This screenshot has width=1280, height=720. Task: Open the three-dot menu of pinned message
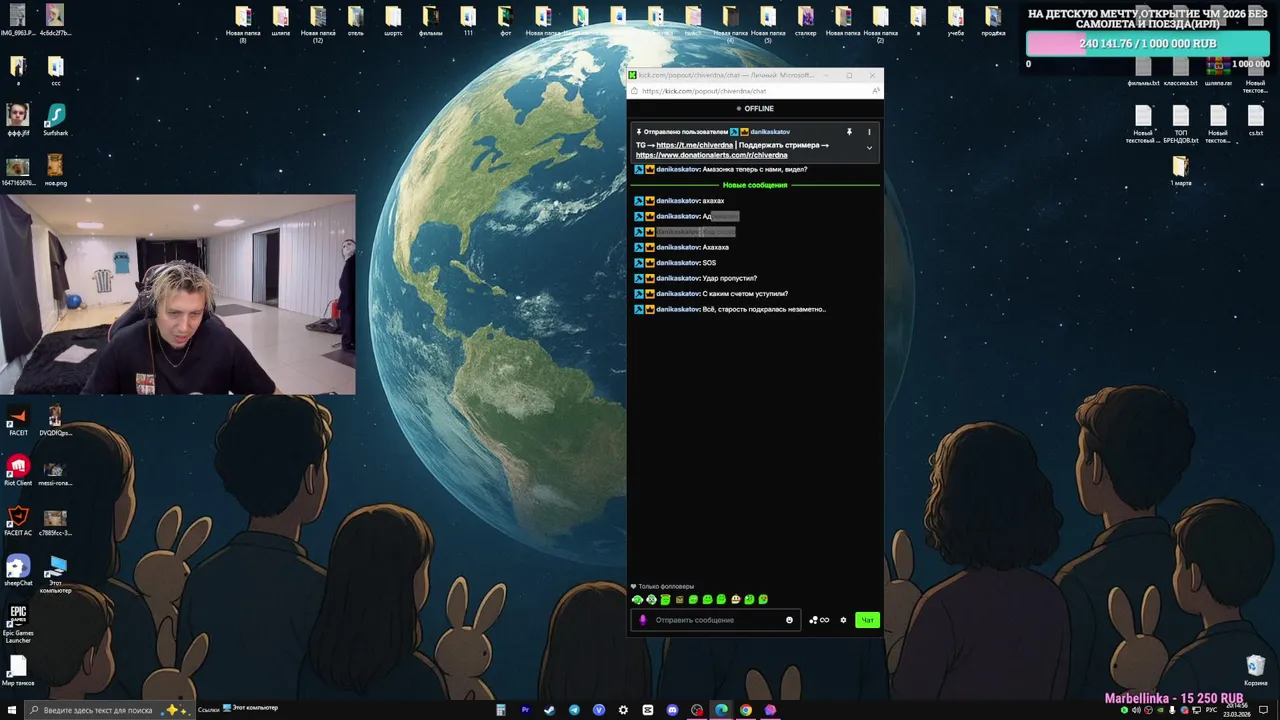point(869,132)
